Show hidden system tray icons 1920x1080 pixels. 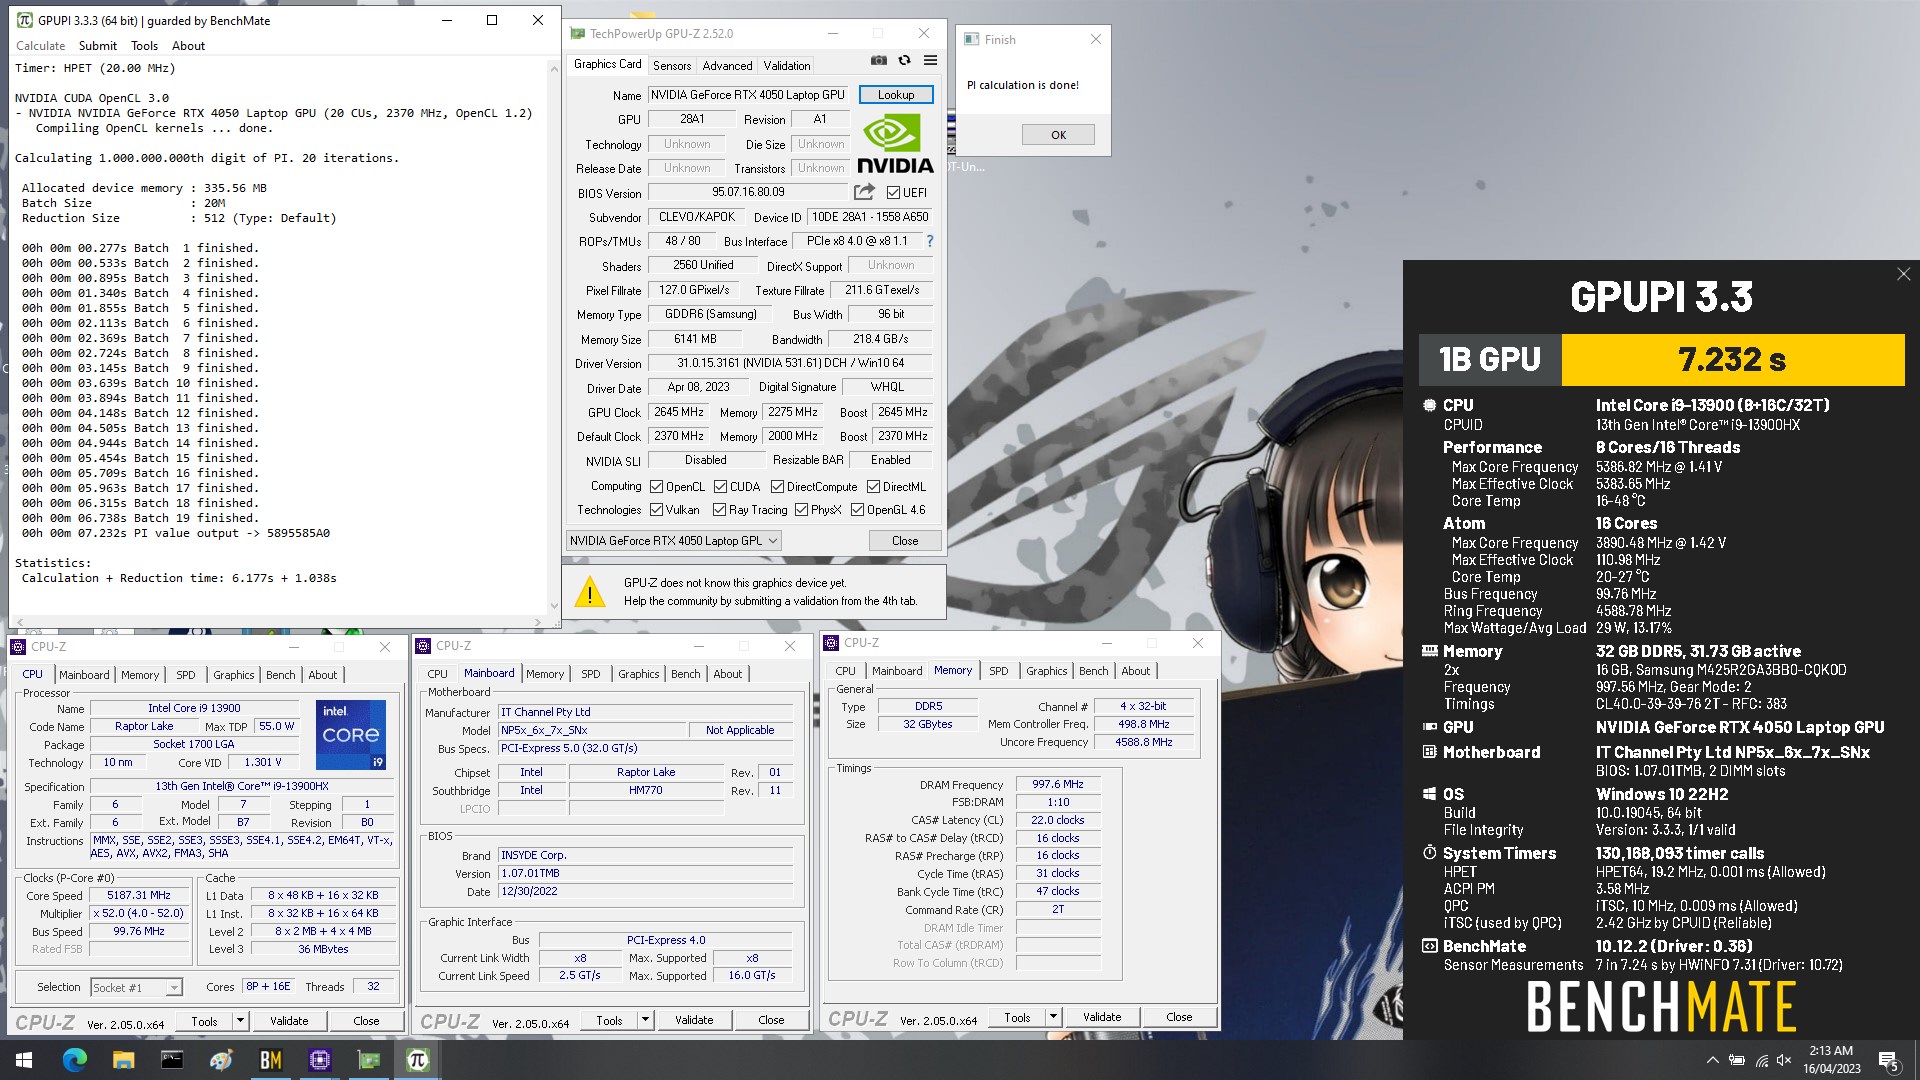point(1712,1060)
